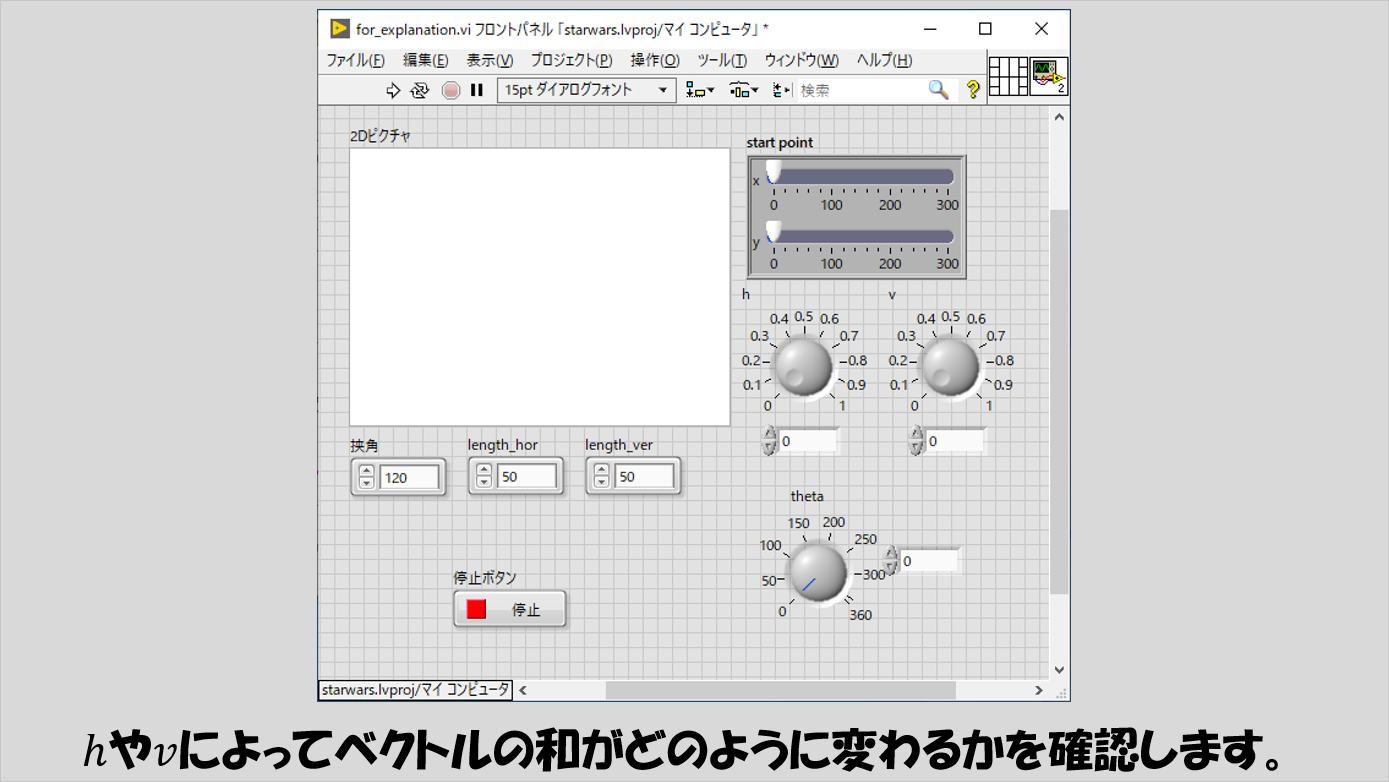
Task: Expand the Align Objects dropdown
Action: point(700,90)
